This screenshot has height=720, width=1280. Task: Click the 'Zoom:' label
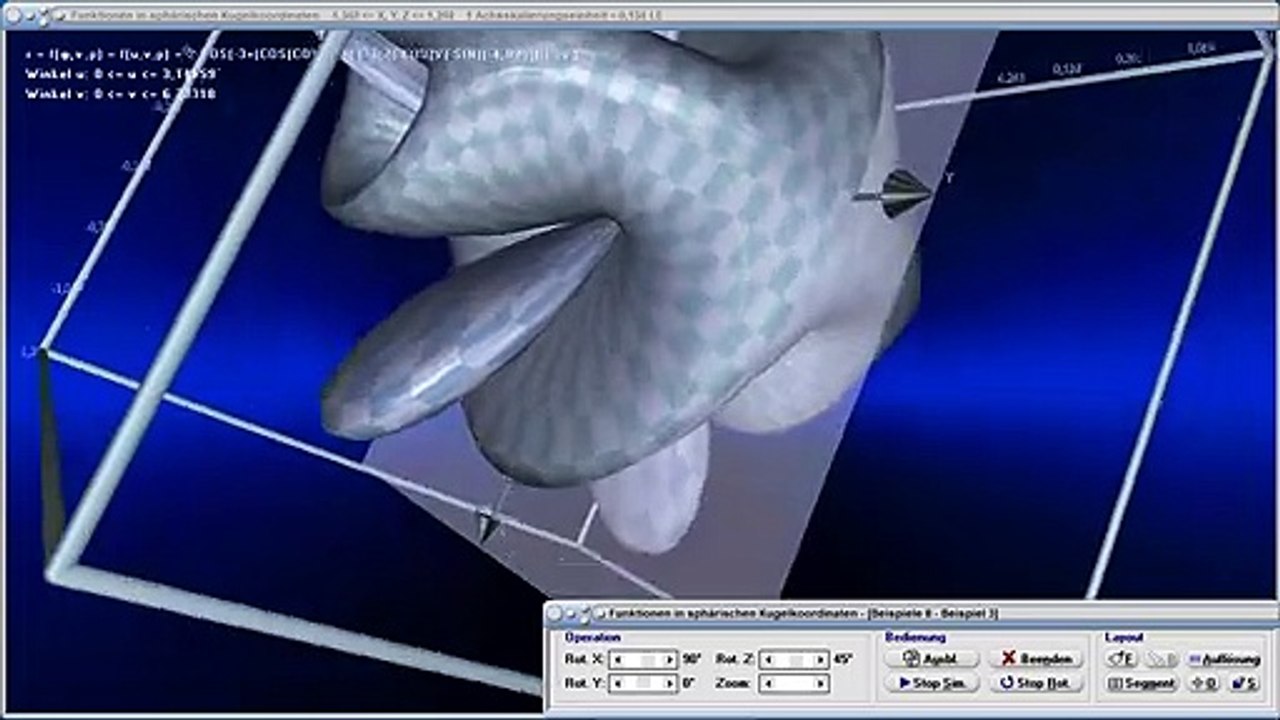pos(733,684)
